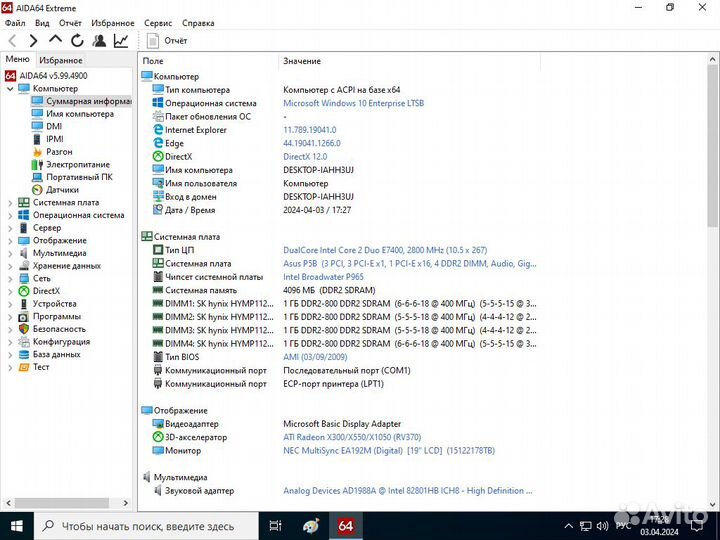This screenshot has width=720, height=540.
Task: Open the user profile toolbar icon
Action: point(99,41)
